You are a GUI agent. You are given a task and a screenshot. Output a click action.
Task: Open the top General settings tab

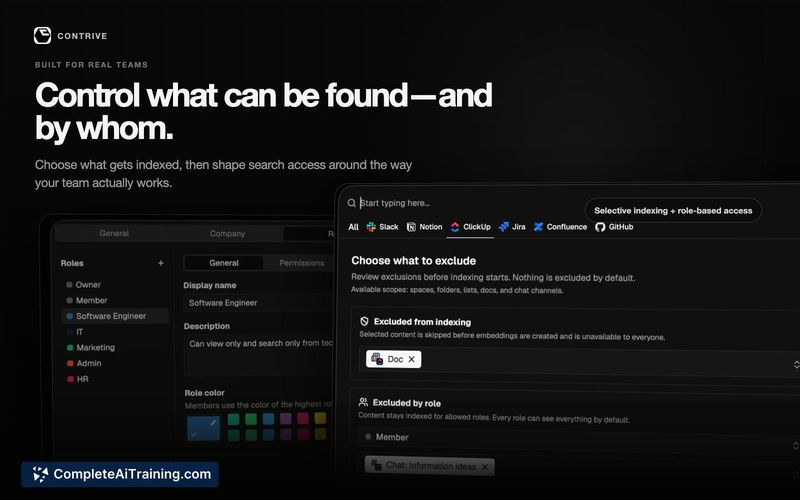tap(114, 233)
